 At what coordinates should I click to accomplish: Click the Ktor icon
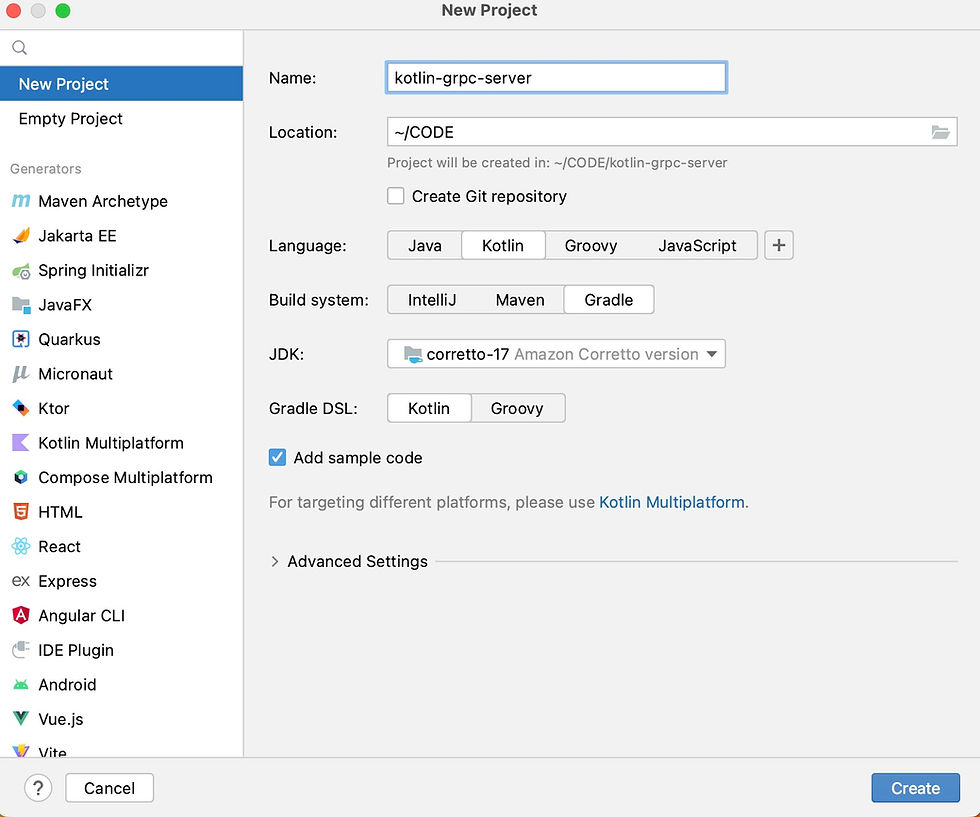coord(21,408)
